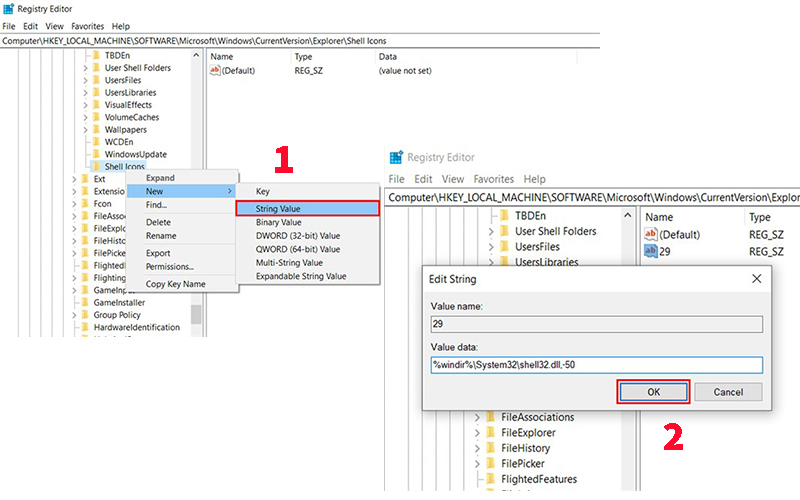Click Copy Key Name in context menu
The height and width of the screenshot is (500, 800).
pos(176,284)
